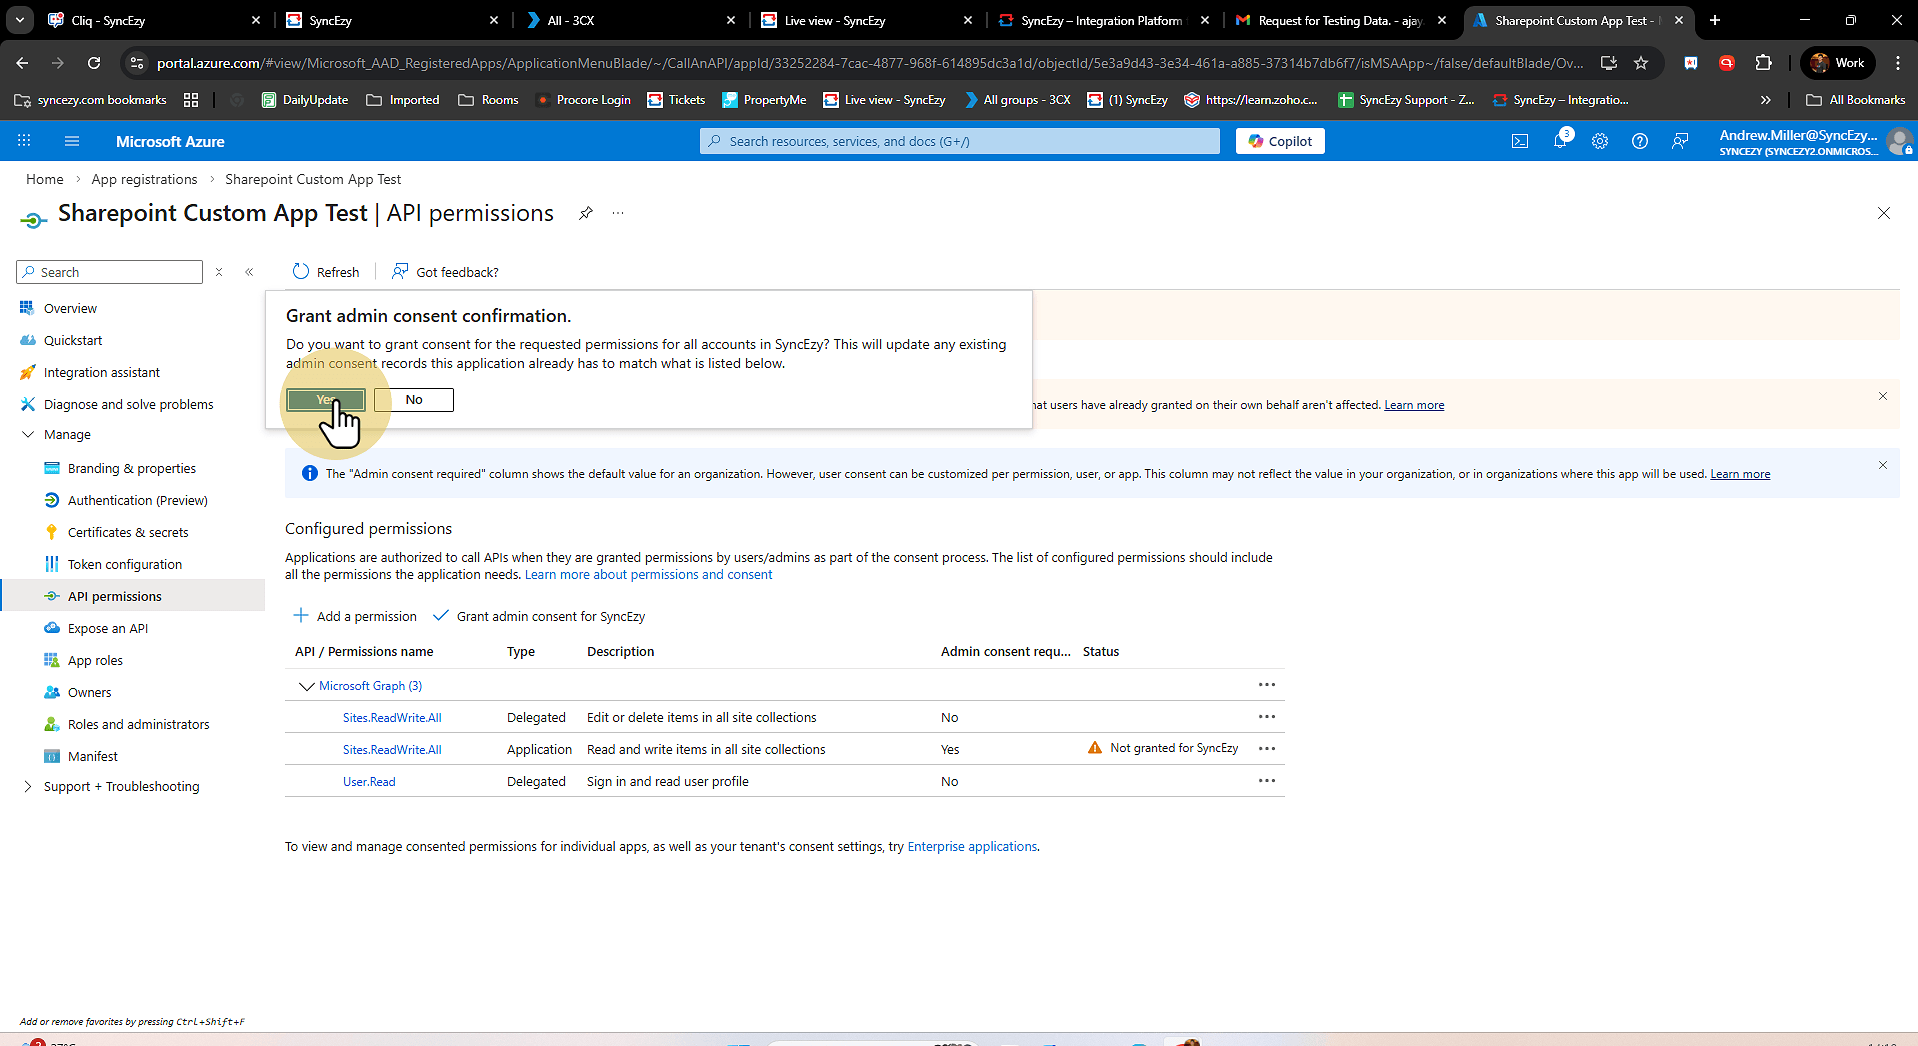Pin the API permissions blade
The width and height of the screenshot is (1918, 1046).
pos(586,213)
